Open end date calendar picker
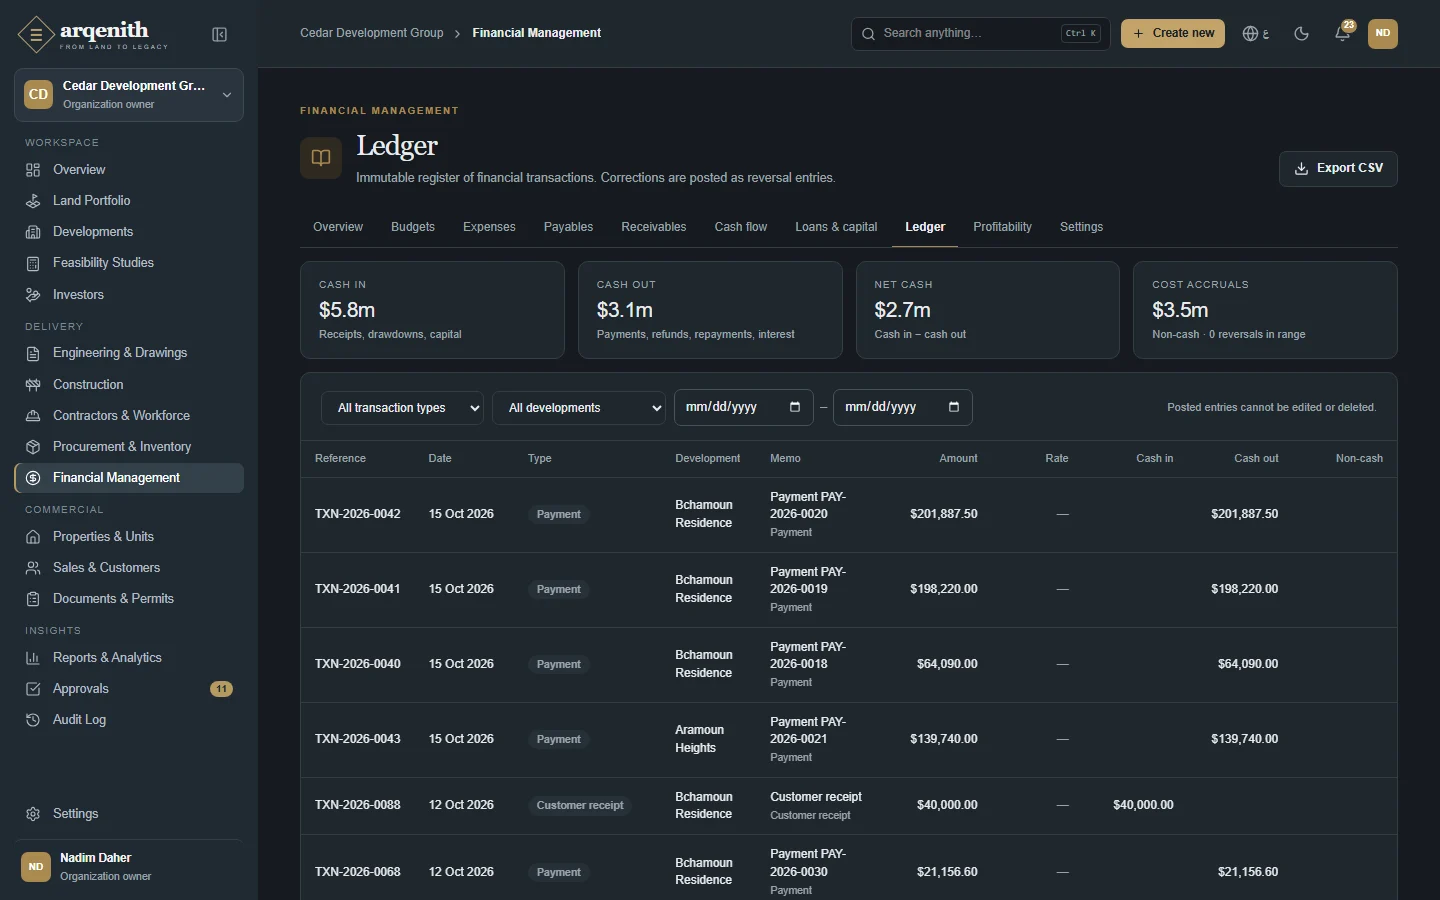The height and width of the screenshot is (900, 1440). point(954,407)
